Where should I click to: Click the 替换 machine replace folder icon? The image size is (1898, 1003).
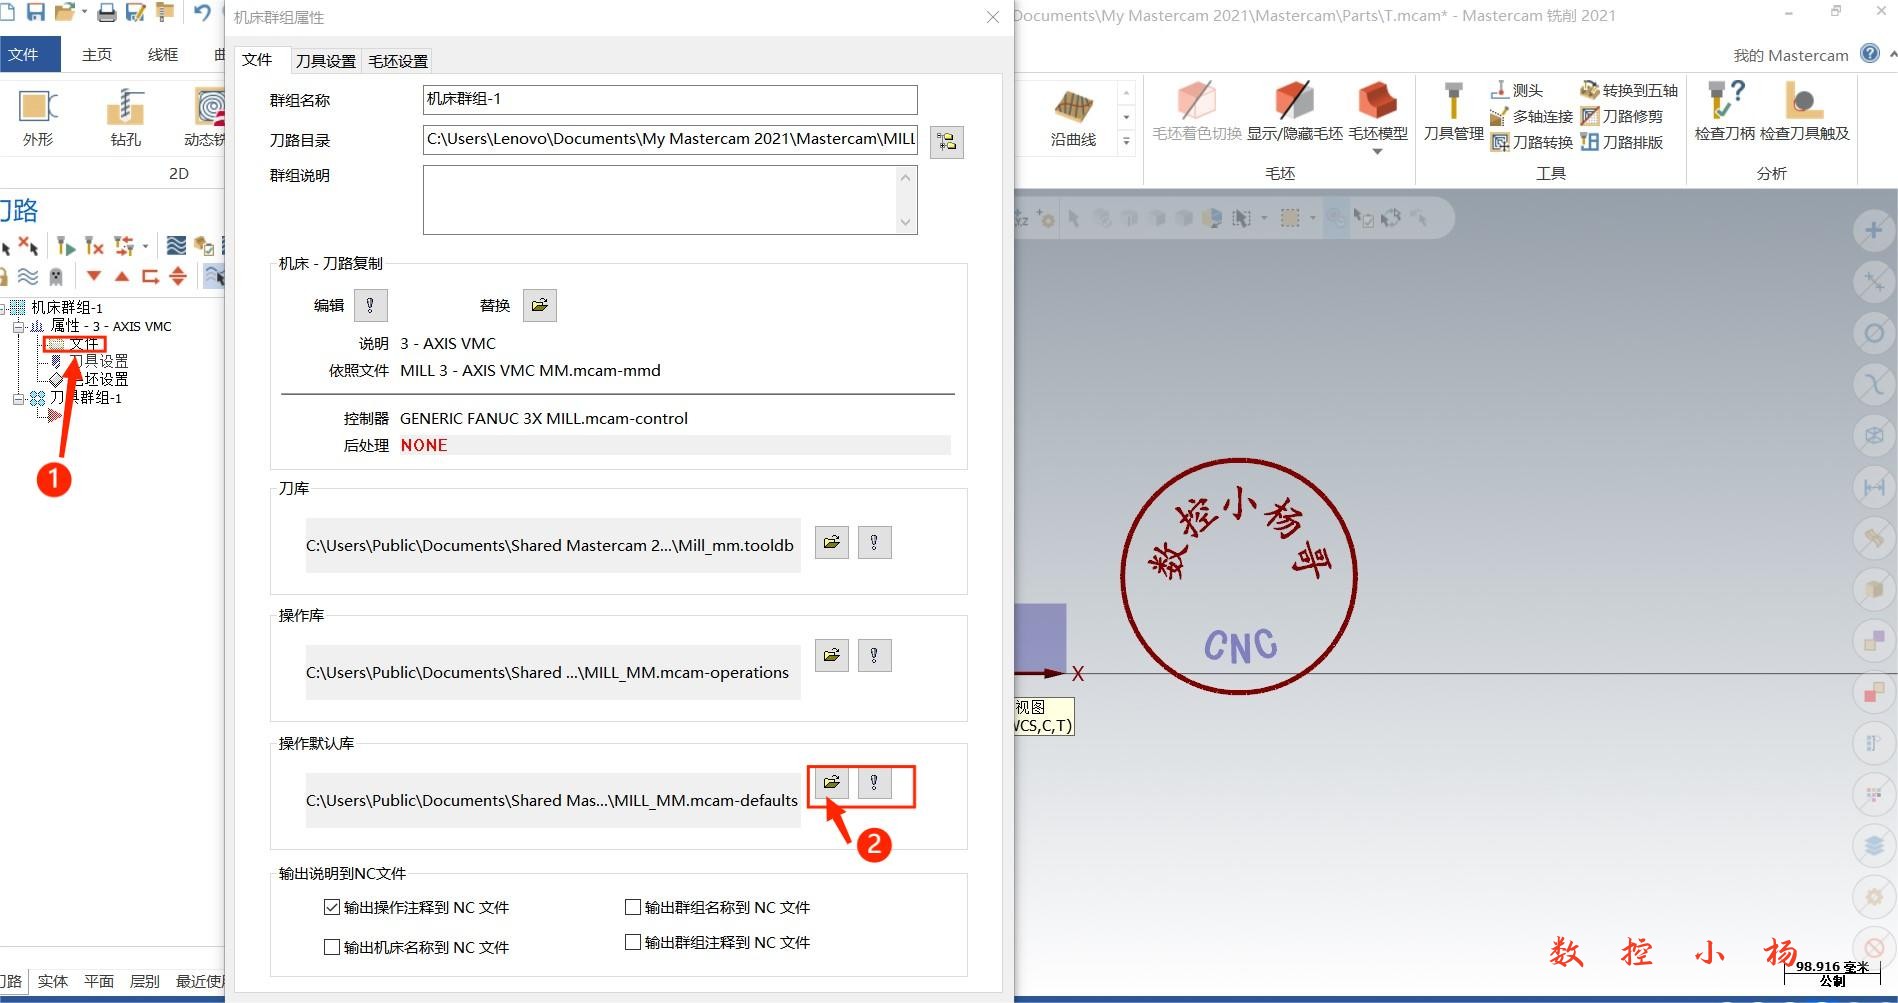coord(539,305)
